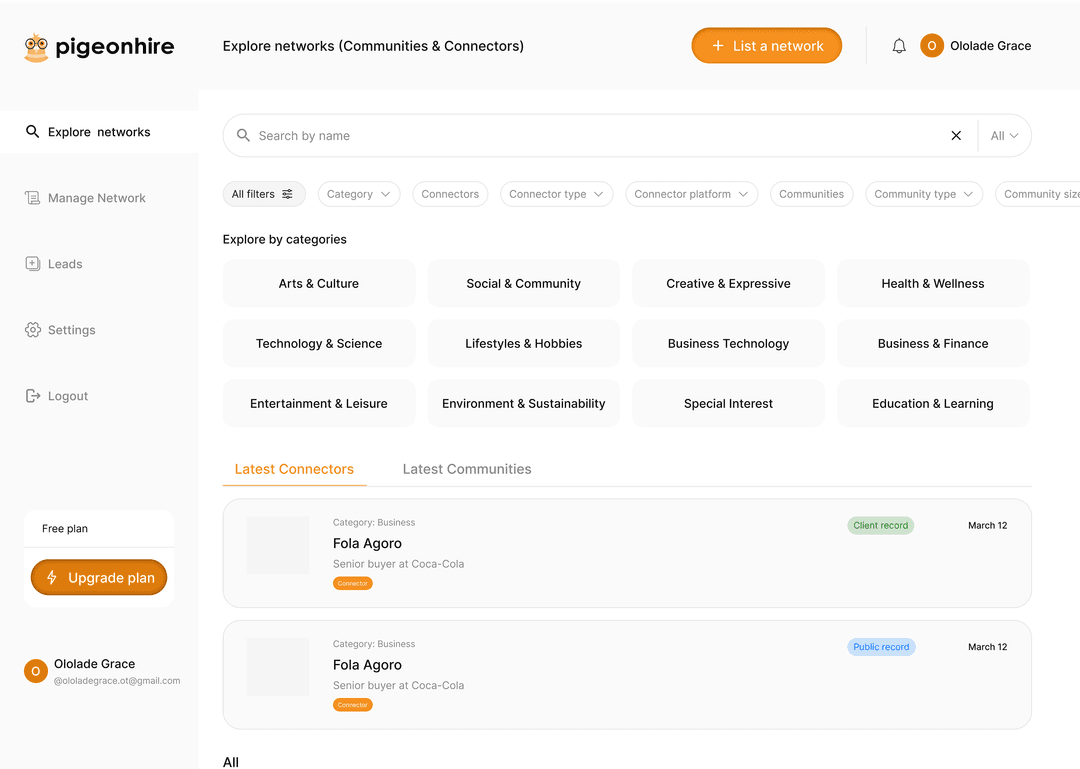Open the All search scope dropdown
The image size is (1080, 769).
[x=1004, y=136]
